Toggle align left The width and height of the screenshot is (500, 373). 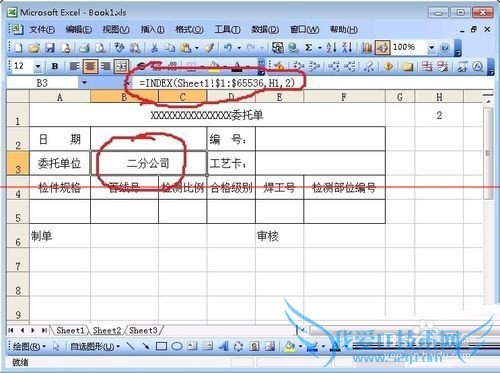click(x=74, y=66)
